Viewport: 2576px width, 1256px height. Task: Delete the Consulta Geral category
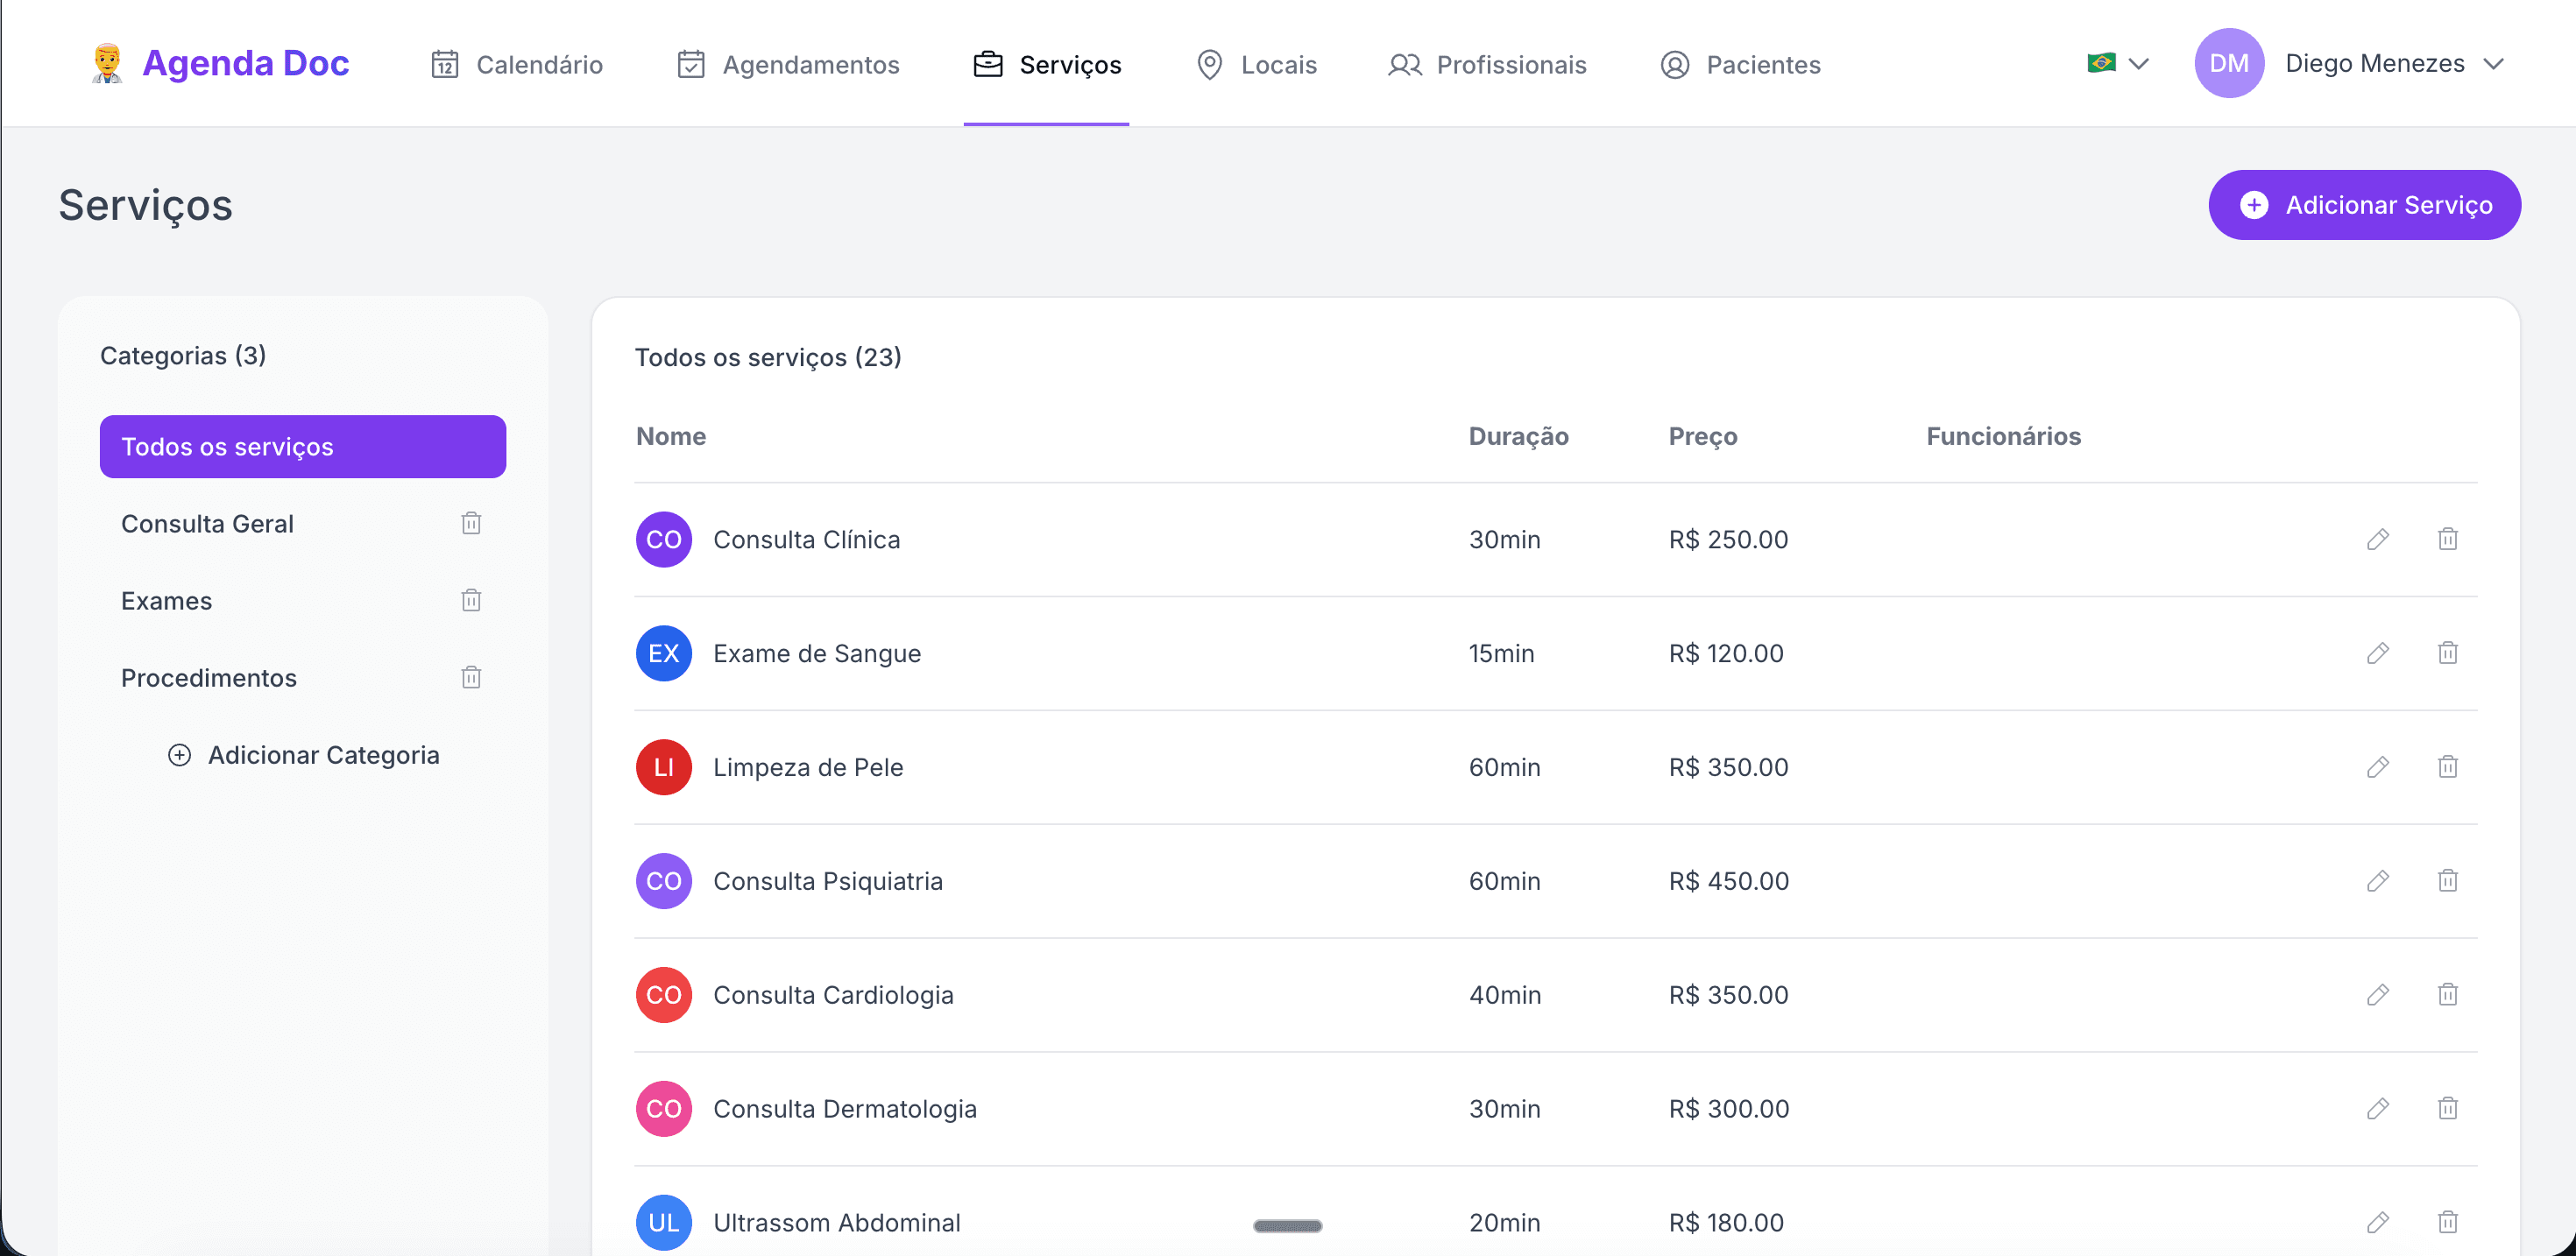click(471, 523)
